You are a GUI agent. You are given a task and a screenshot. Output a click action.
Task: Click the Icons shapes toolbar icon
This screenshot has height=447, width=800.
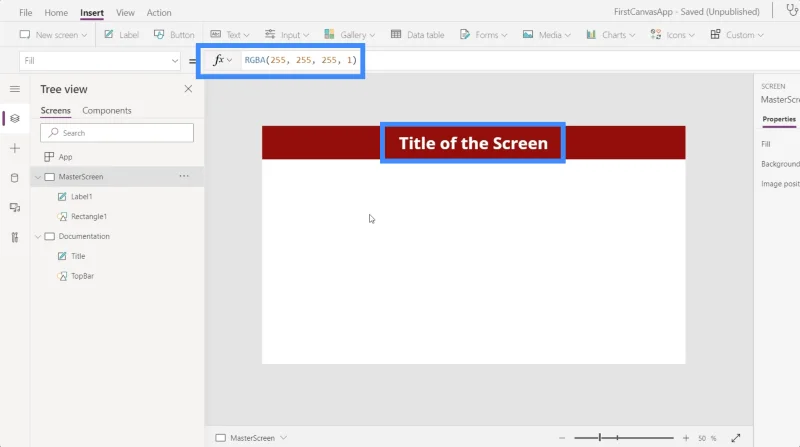coord(656,34)
